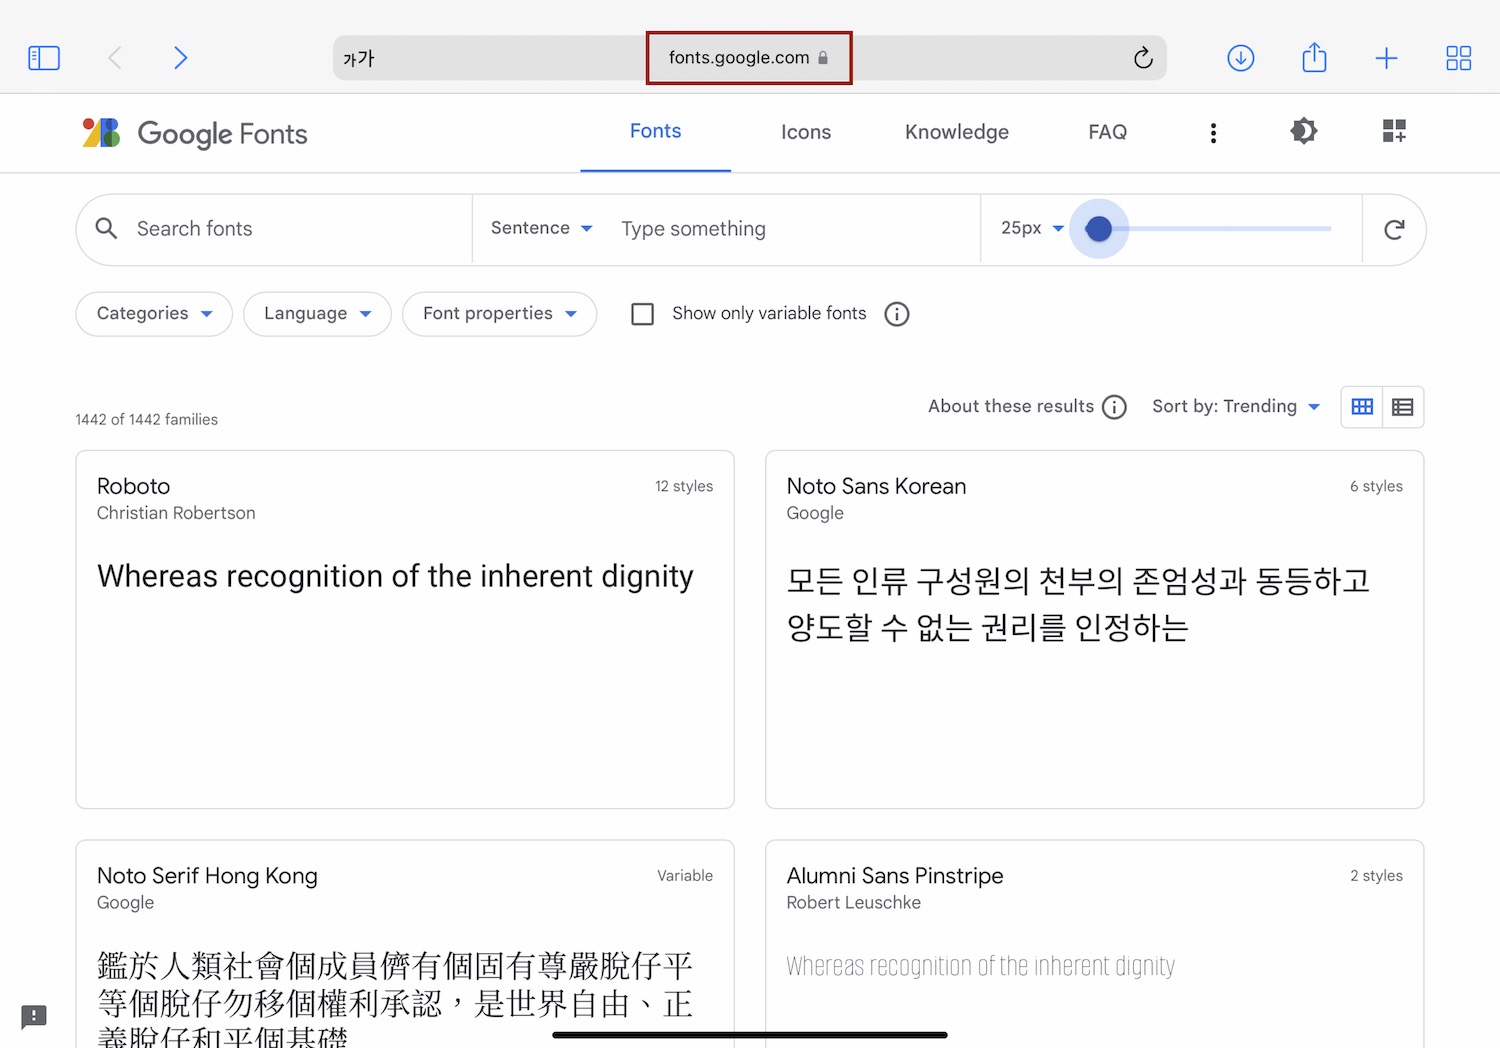The height and width of the screenshot is (1048, 1500).
Task: Click the 6 styles label
Action: click(1376, 486)
